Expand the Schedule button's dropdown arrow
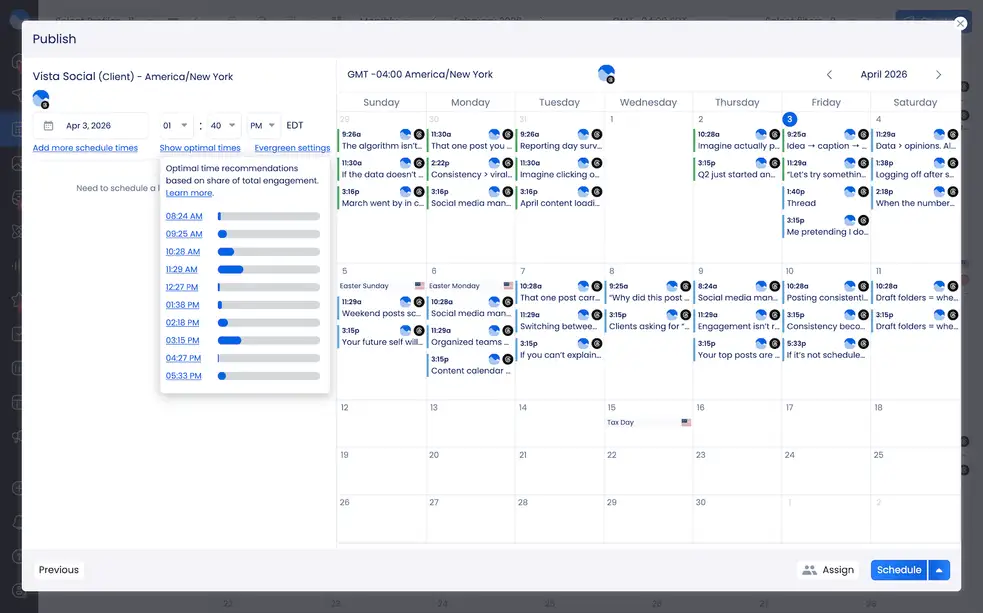Viewport: 983px width, 613px height. [x=938, y=569]
